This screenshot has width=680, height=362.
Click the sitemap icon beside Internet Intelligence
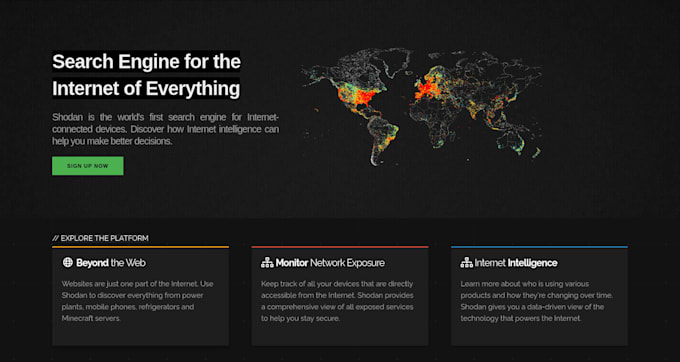(467, 263)
